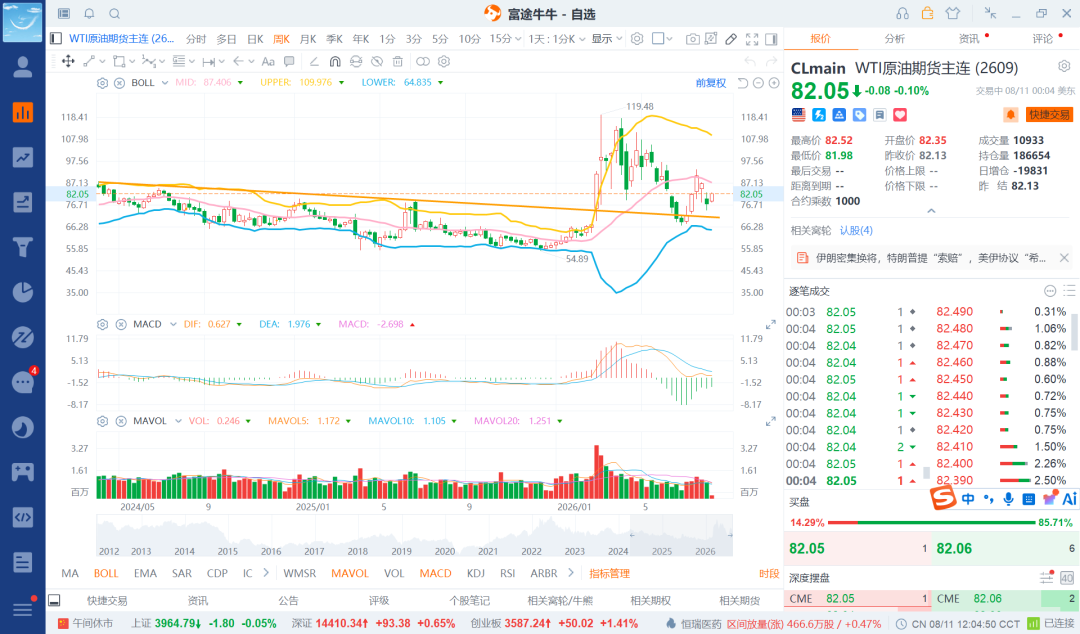Open the 1天:1分K dropdown
This screenshot has height=634, width=1080.
click(557, 39)
